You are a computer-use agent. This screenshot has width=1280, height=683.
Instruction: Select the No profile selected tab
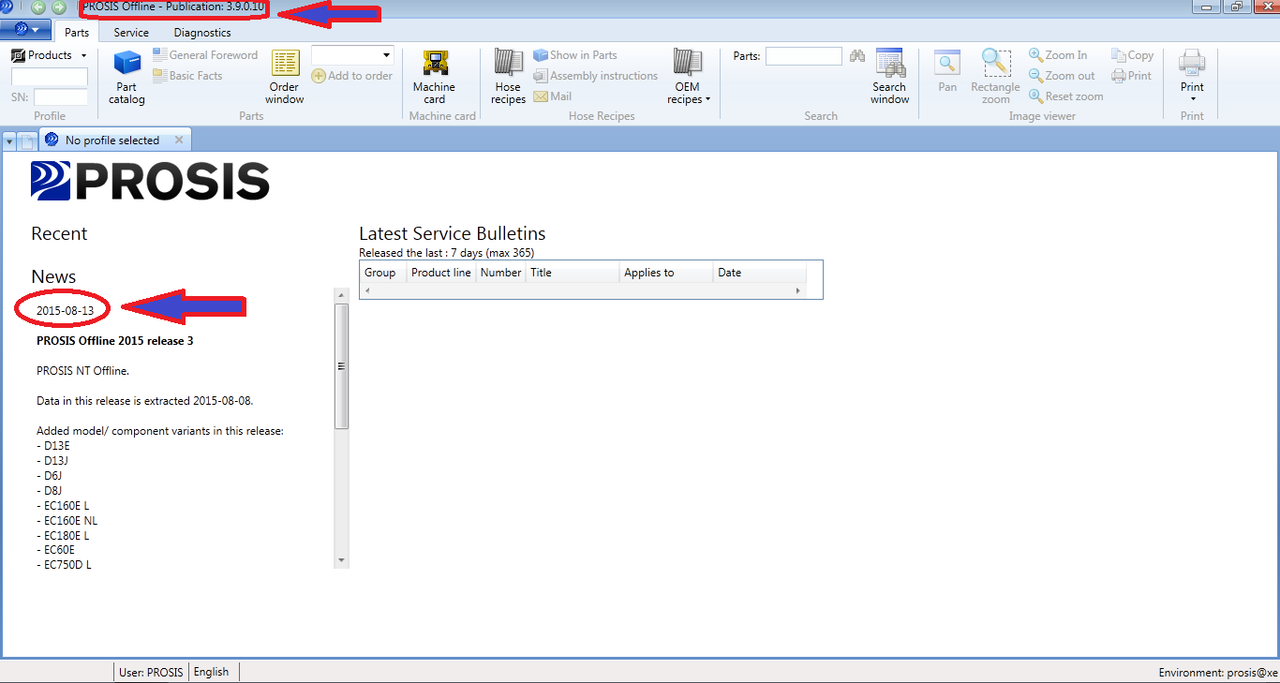(x=112, y=140)
